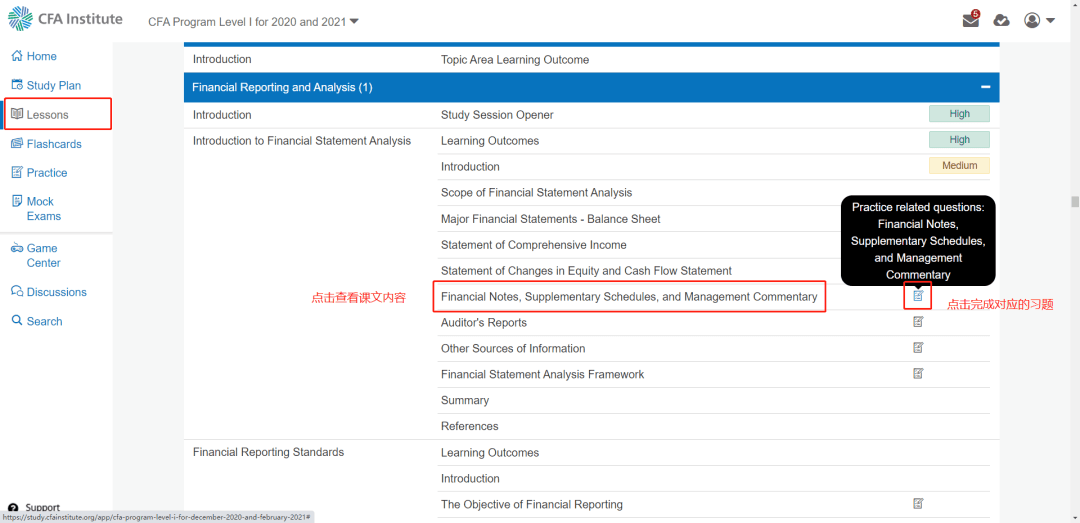Open Scope of Financial Statement Analysis
The height and width of the screenshot is (523, 1080).
tap(536, 193)
